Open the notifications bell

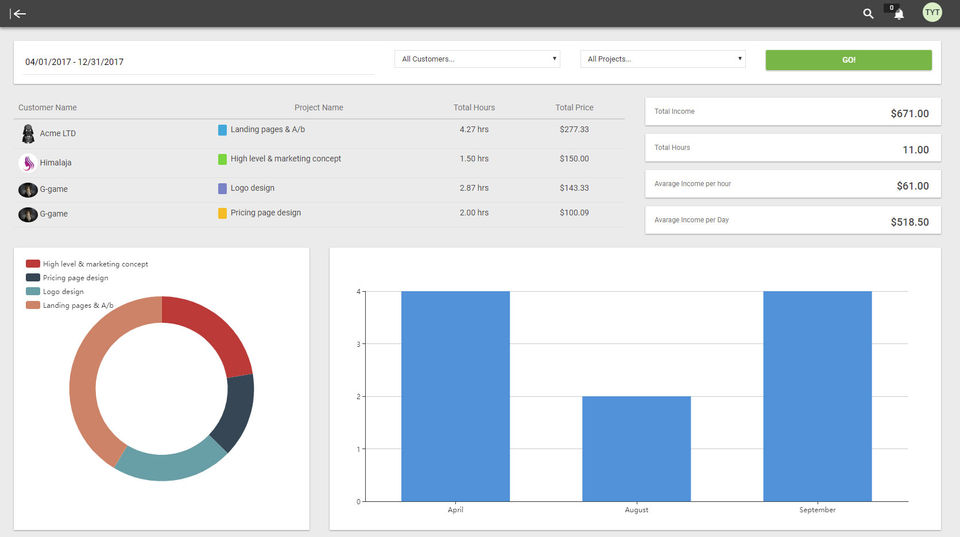pyautogui.click(x=898, y=14)
